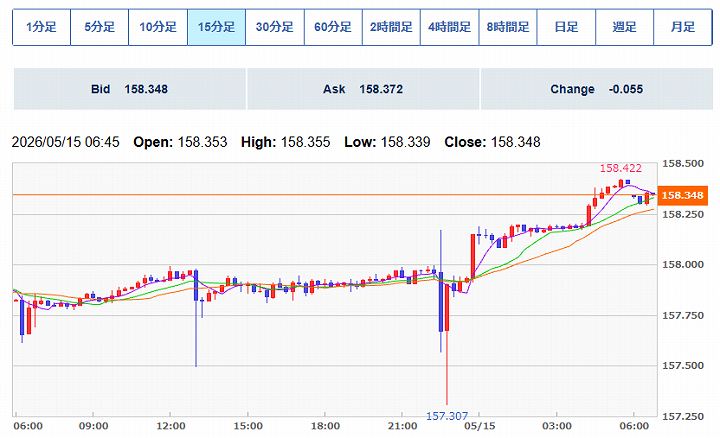720x438 pixels.
Task: Select the 5分足 chart tab
Action: tap(100, 27)
